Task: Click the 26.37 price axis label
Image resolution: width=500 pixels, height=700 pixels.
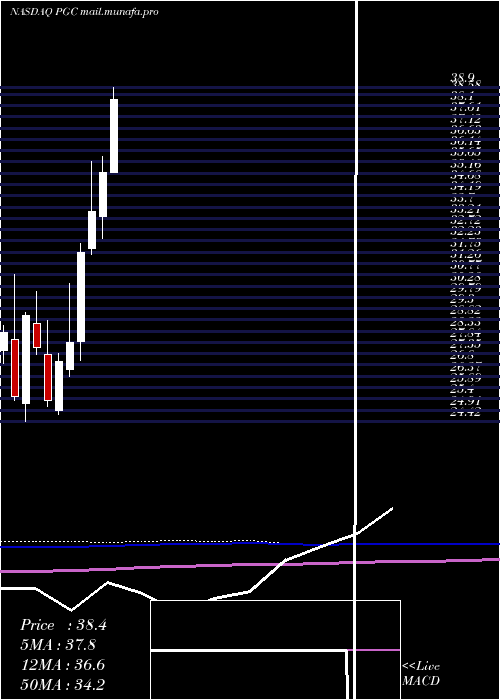Action: [x=465, y=368]
